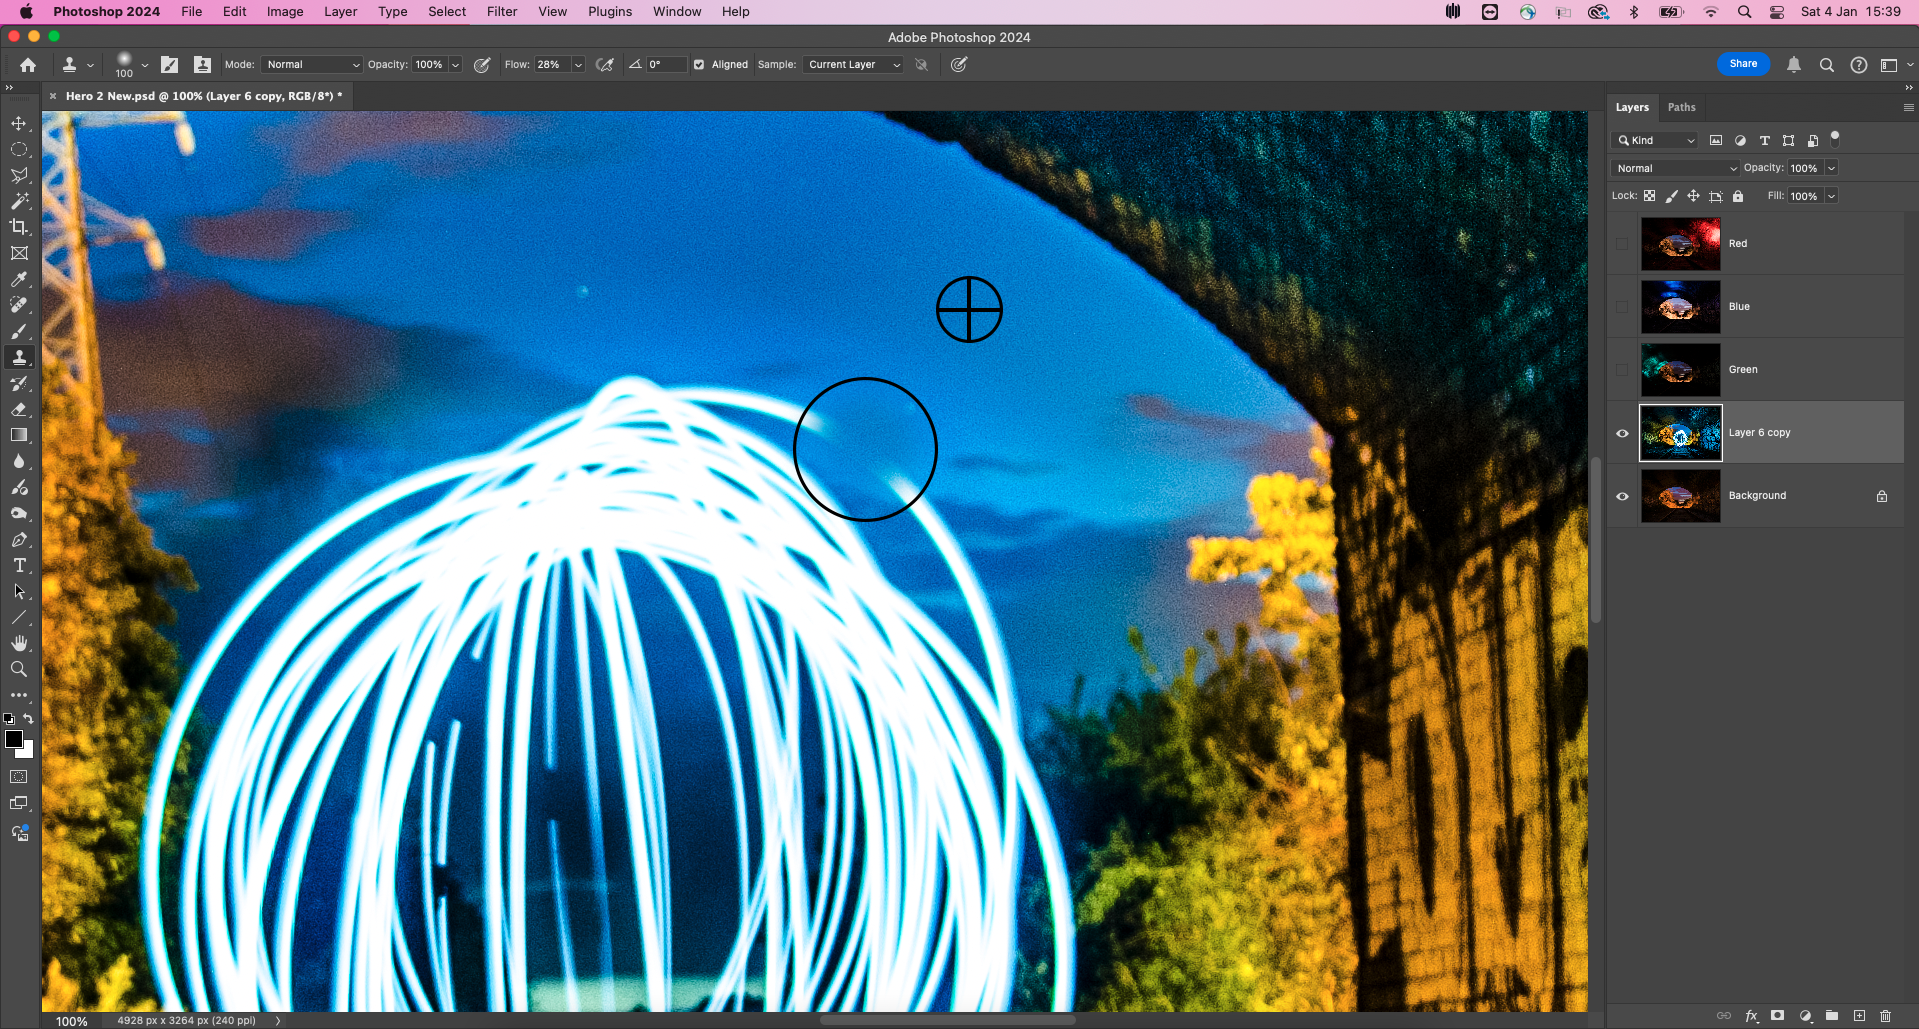Image resolution: width=1919 pixels, height=1029 pixels.
Task: Uncheck the Aligned checkbox
Action: point(699,65)
